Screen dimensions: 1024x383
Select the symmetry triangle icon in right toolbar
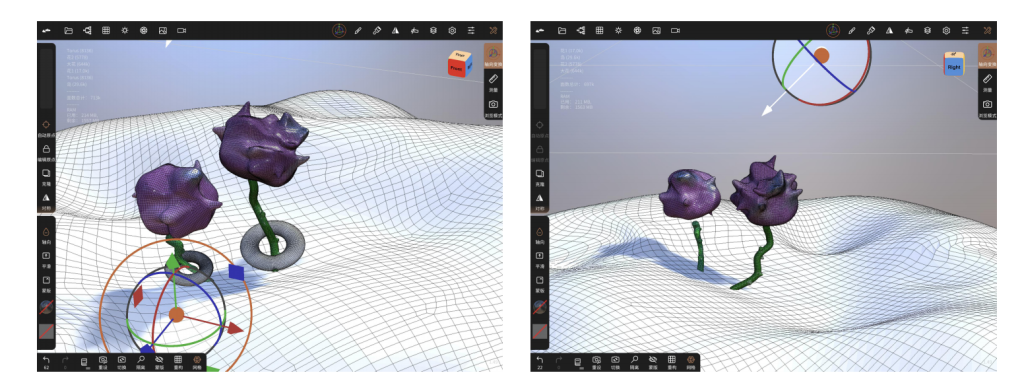pos(889,30)
